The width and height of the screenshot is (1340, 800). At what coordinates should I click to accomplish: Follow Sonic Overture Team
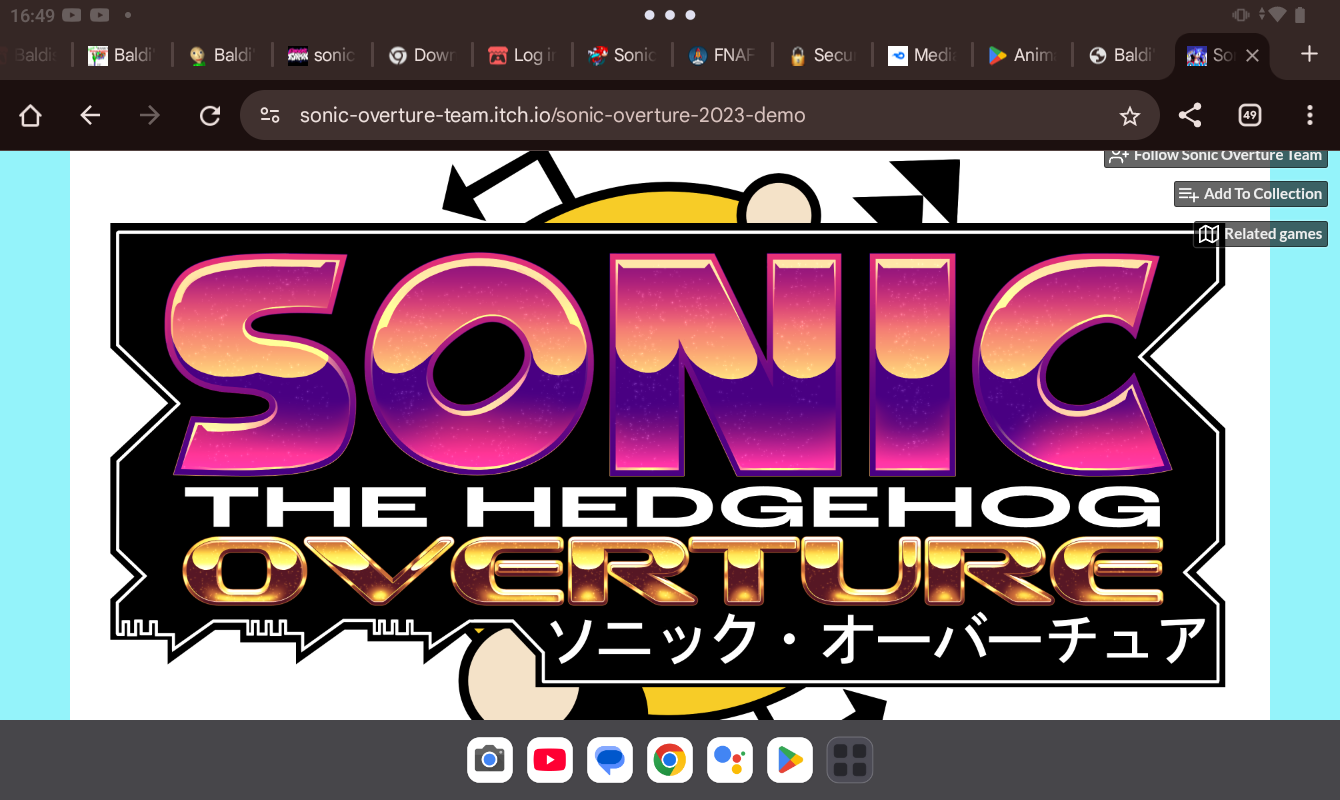pos(1216,157)
